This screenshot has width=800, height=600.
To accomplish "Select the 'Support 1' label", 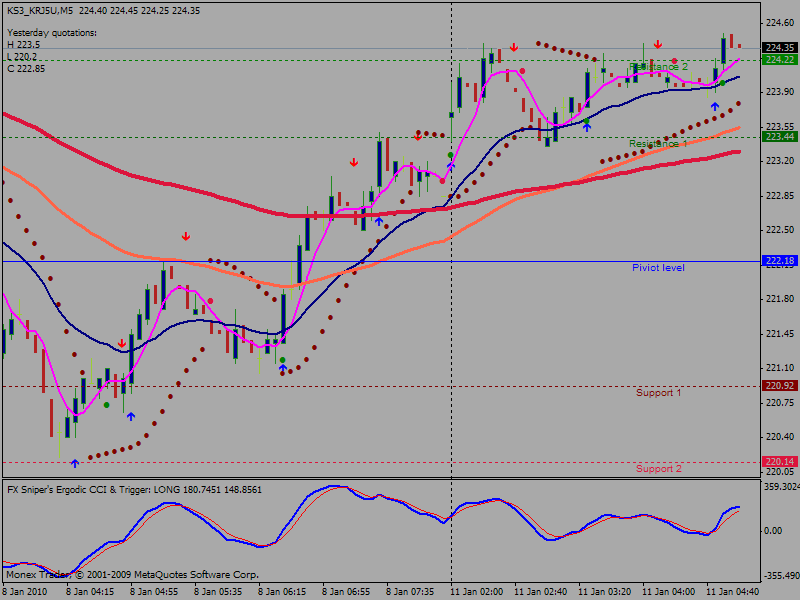I will pos(658,393).
